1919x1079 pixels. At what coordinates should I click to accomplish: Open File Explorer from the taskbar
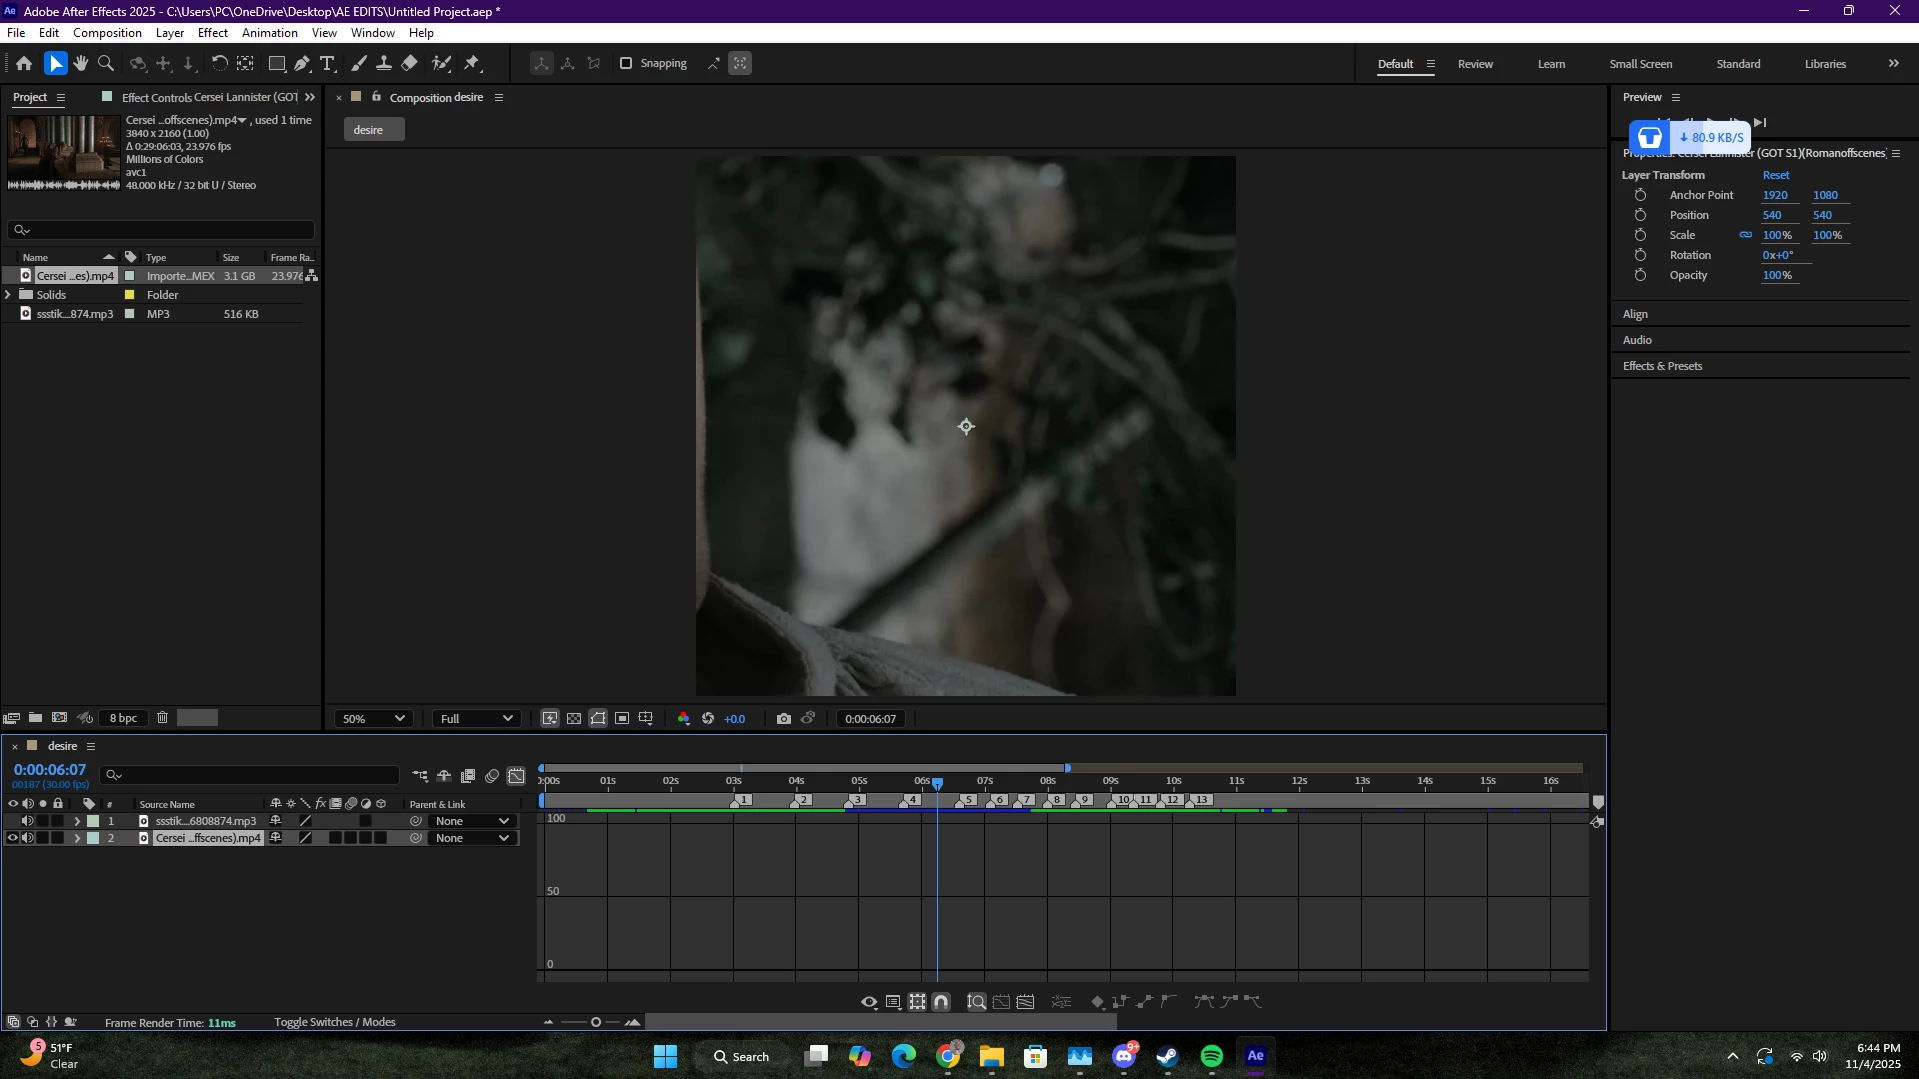pos(992,1056)
